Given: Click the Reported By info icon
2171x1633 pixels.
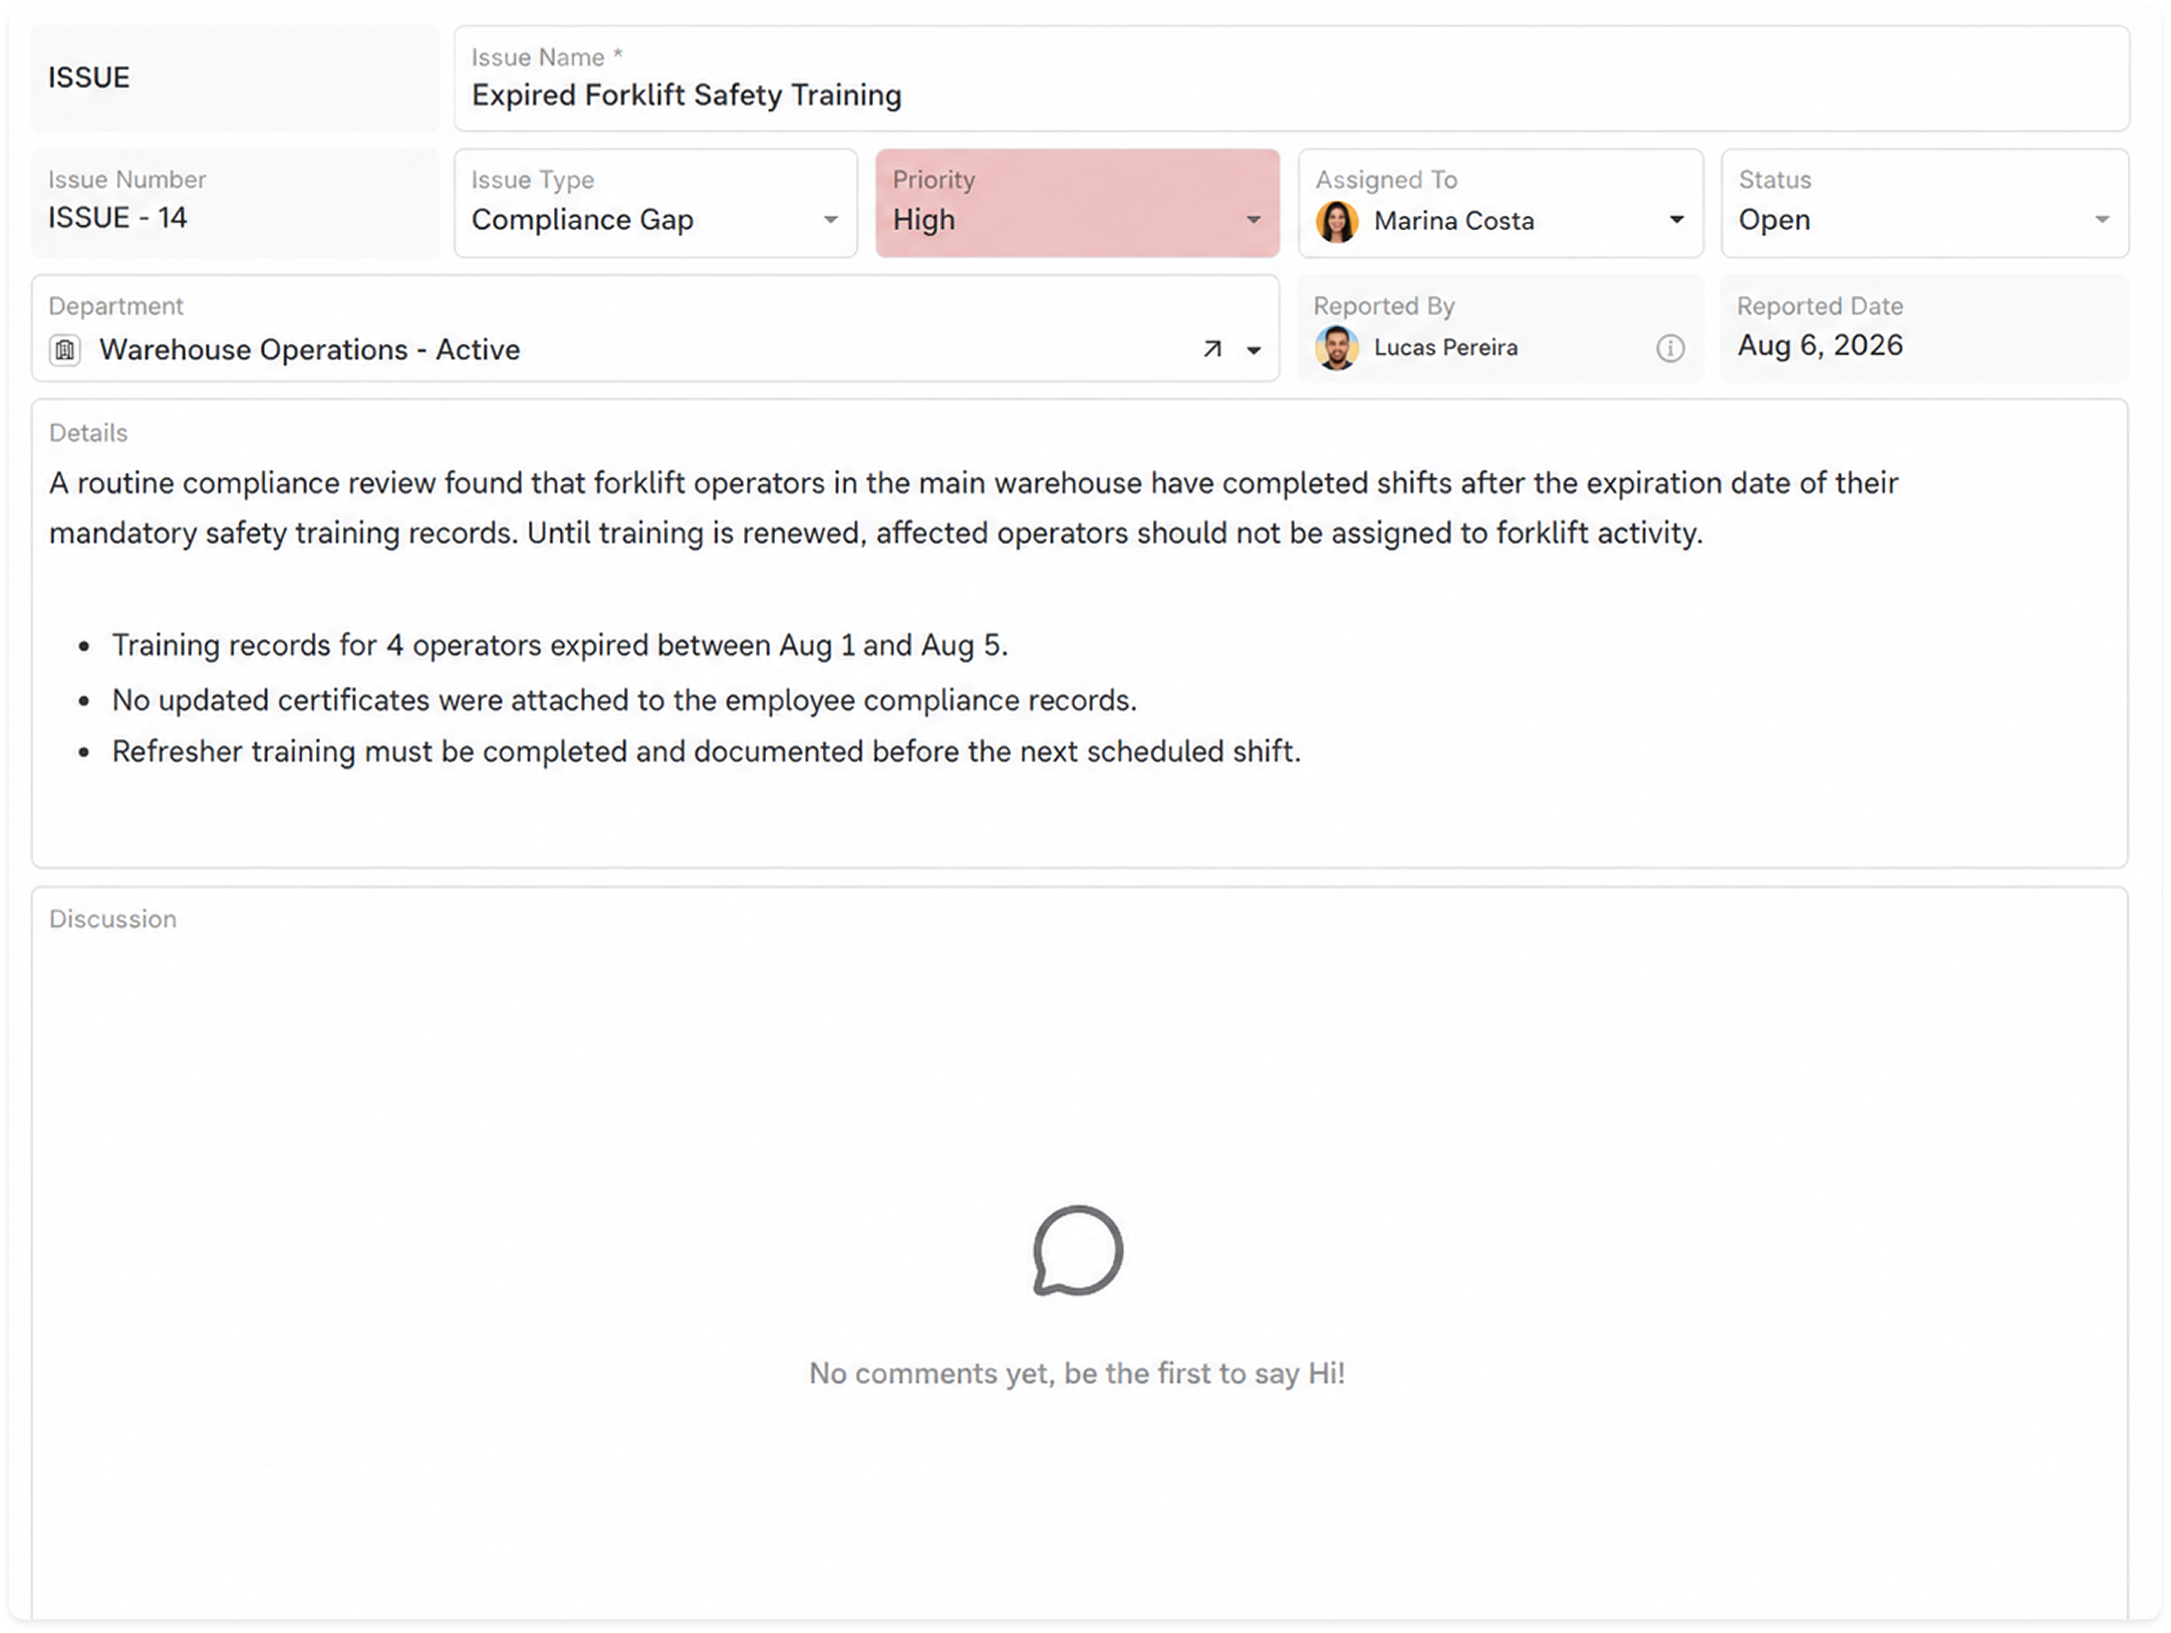Looking at the screenshot, I should click(x=1670, y=348).
